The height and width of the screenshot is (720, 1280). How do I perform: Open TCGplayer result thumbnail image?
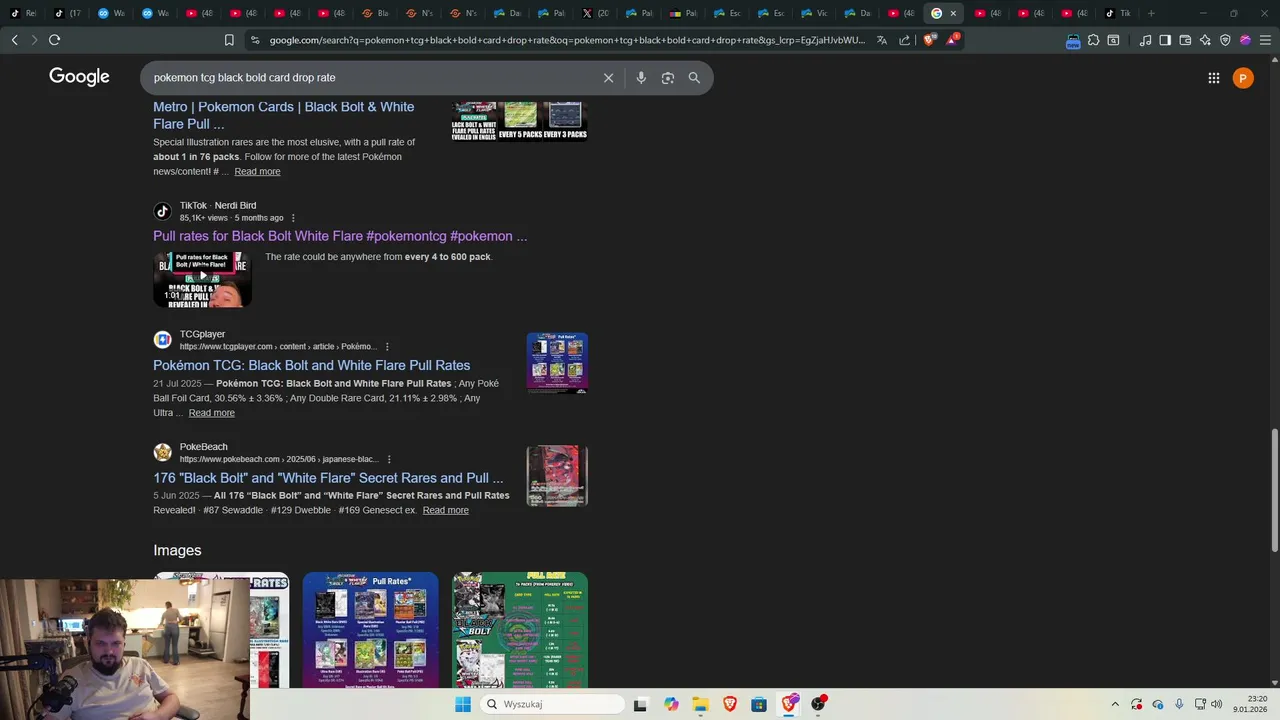click(x=557, y=363)
